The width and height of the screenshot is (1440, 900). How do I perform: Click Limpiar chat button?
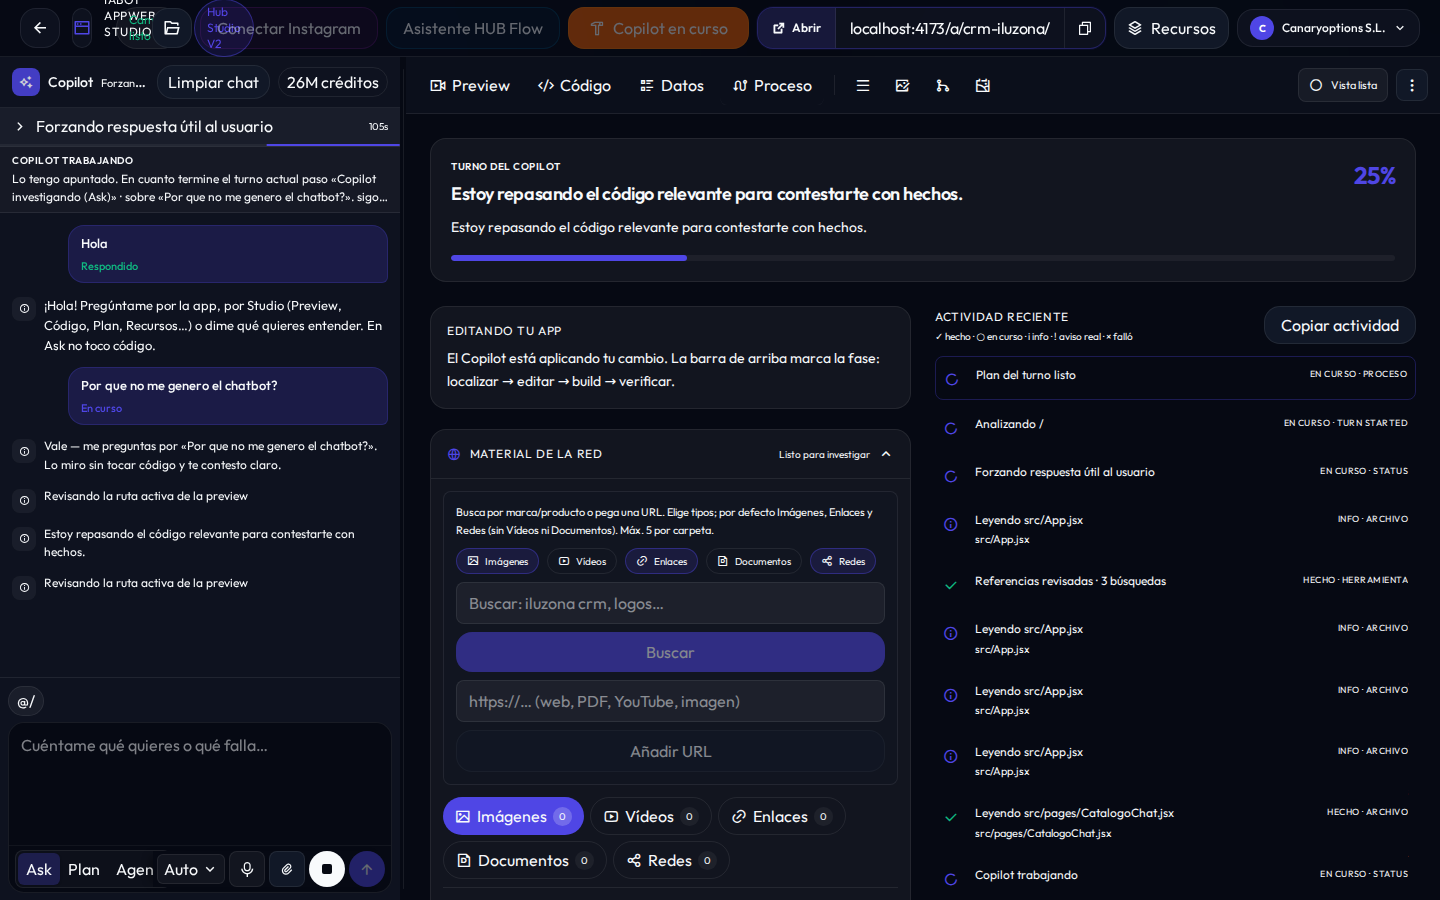point(213,82)
